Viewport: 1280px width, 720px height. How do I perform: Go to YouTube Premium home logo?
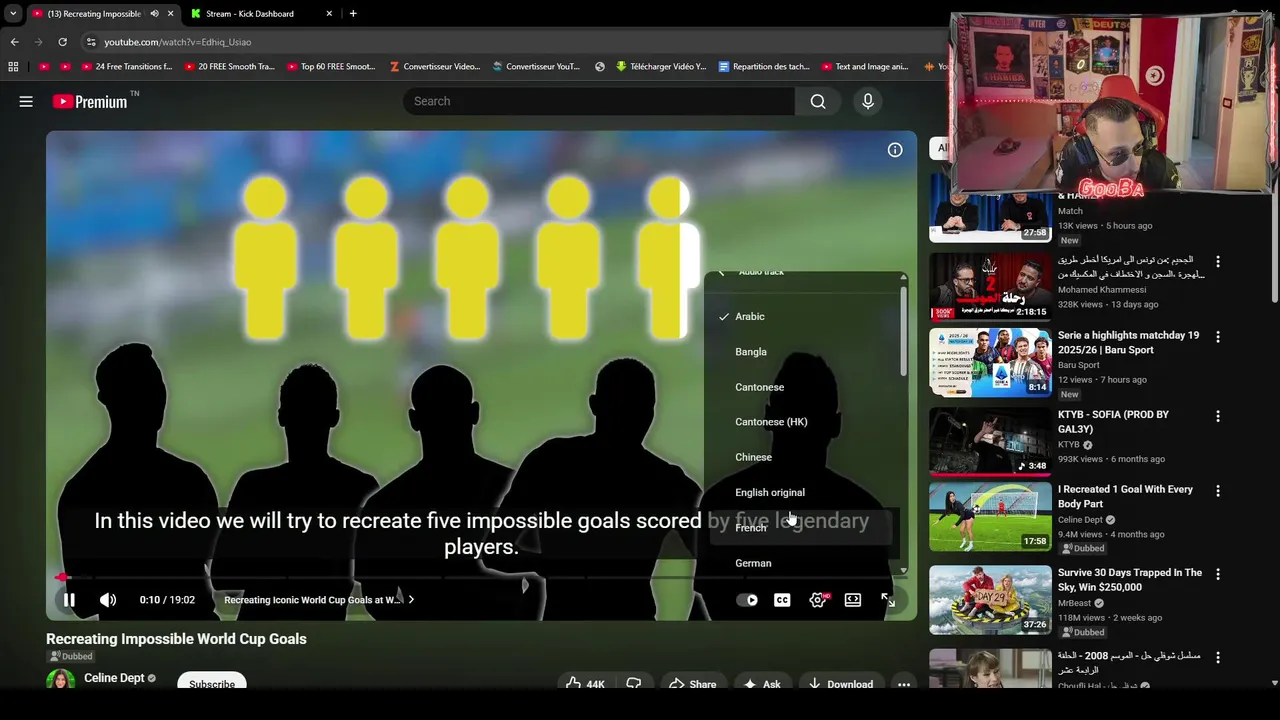(90, 101)
